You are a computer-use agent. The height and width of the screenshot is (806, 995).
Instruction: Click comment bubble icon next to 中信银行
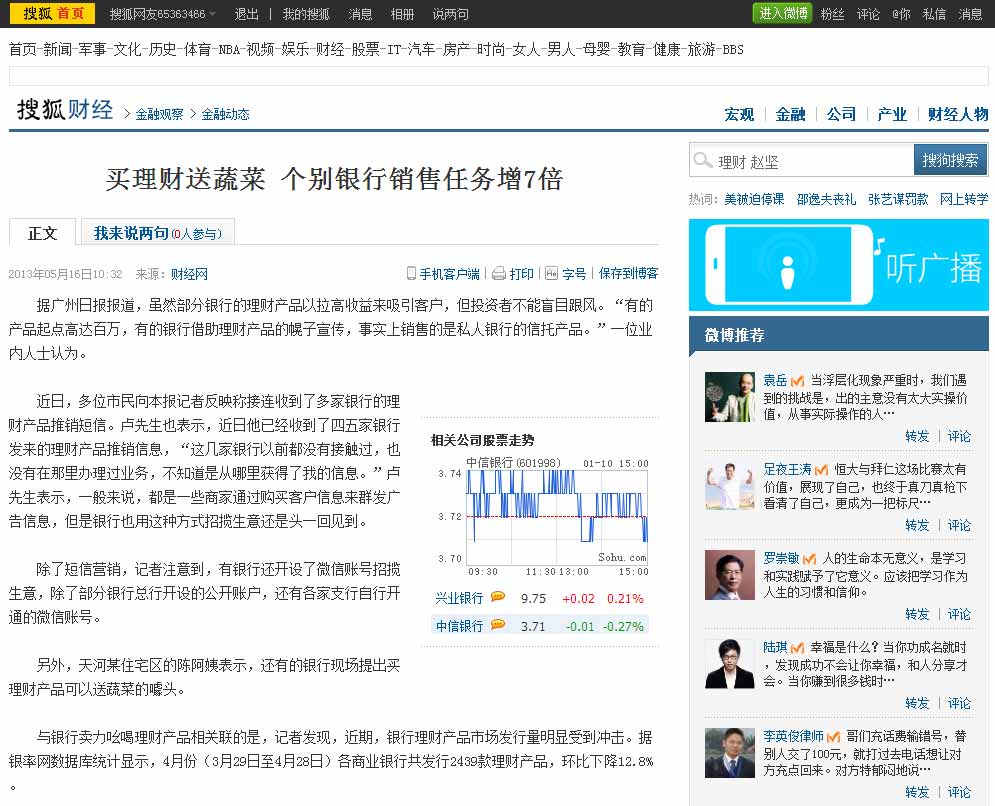pos(498,624)
